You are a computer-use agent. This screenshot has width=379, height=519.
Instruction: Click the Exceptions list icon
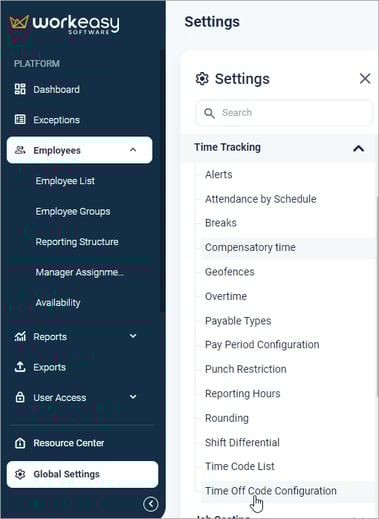[x=20, y=119]
